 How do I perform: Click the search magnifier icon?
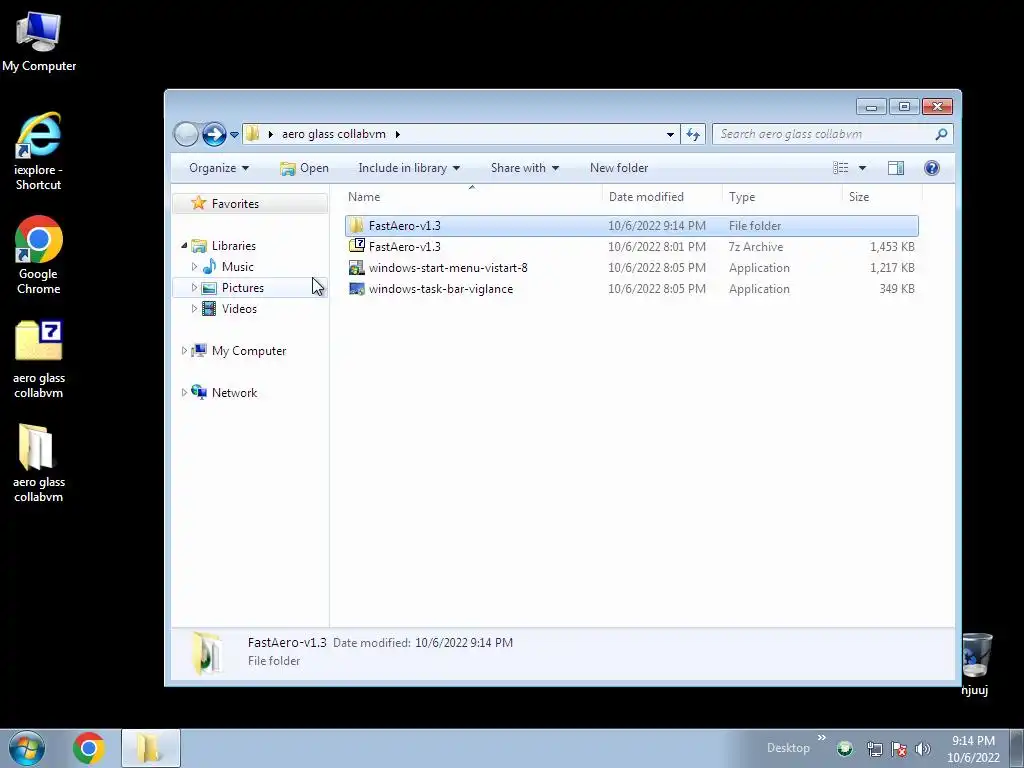coord(941,134)
